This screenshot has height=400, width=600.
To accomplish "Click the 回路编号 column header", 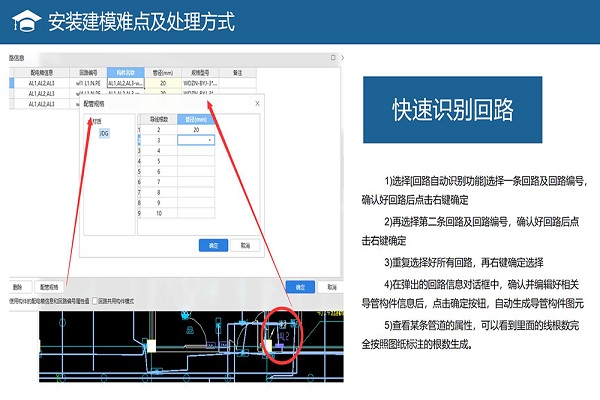I will (x=90, y=73).
